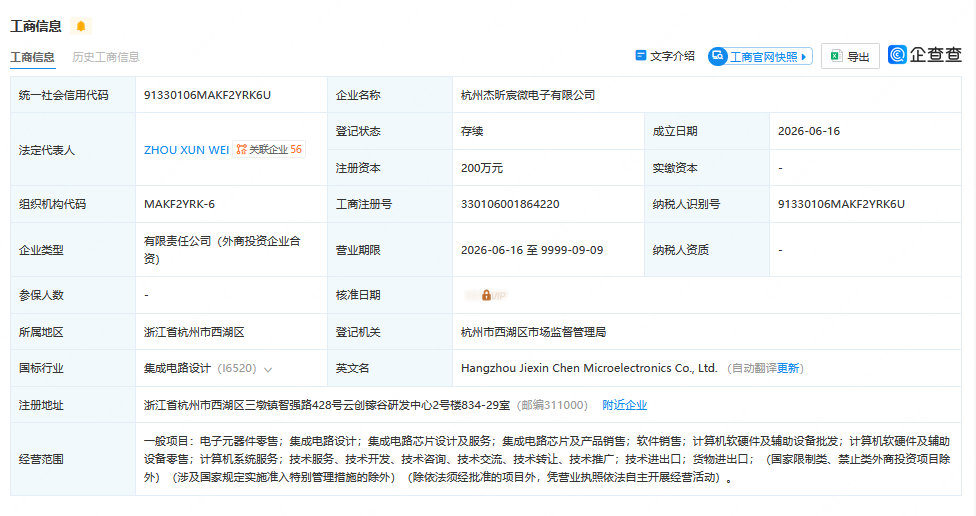View the 关联企业 56 related companies badge
The image size is (976, 516).
[x=269, y=149]
